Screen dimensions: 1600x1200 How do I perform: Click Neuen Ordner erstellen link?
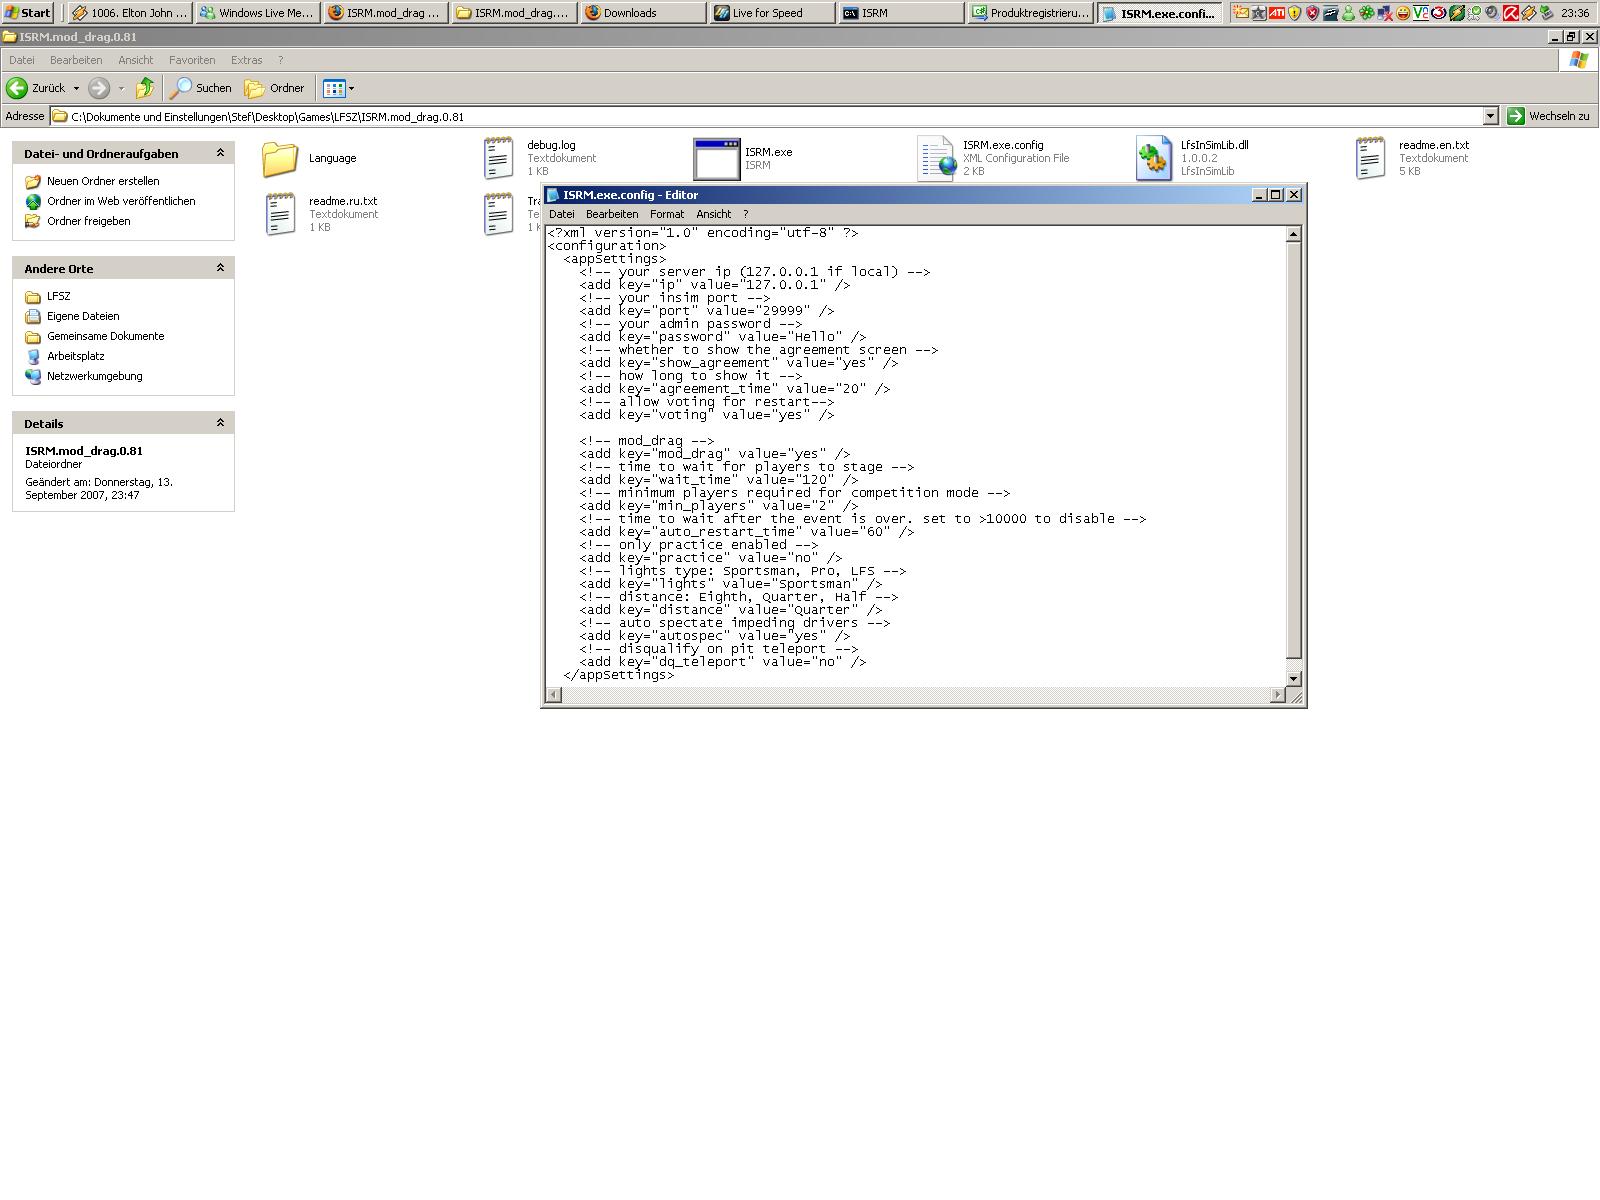point(103,181)
